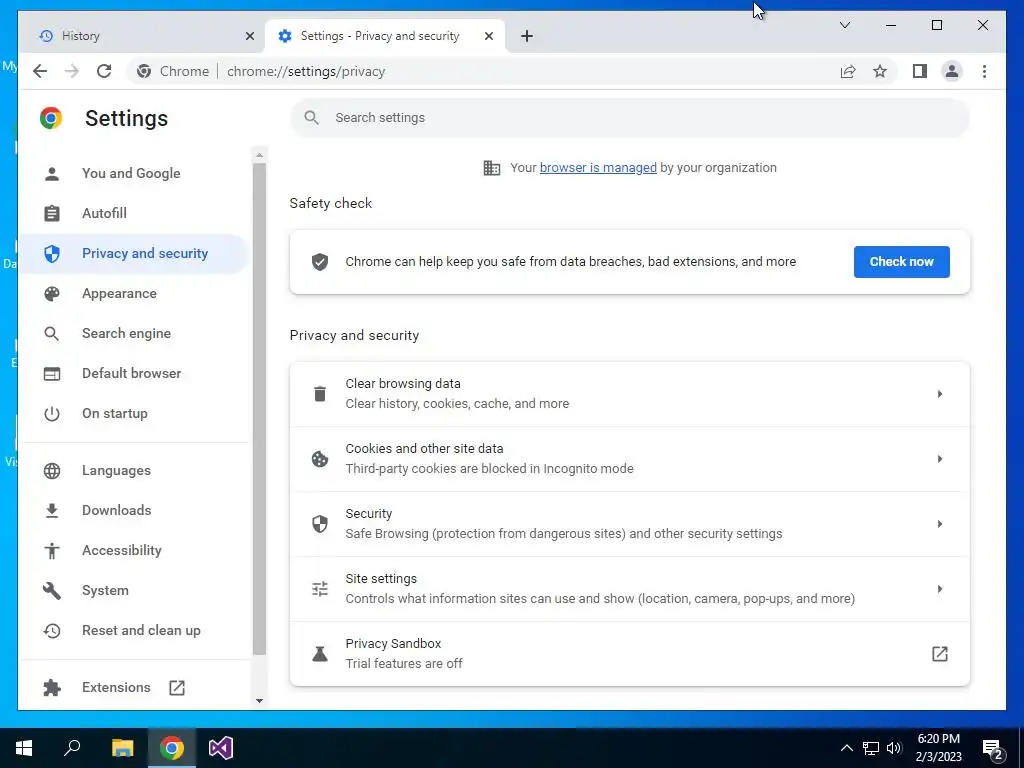Open Windows Start menu
This screenshot has height=768, width=1024.
coord(24,748)
